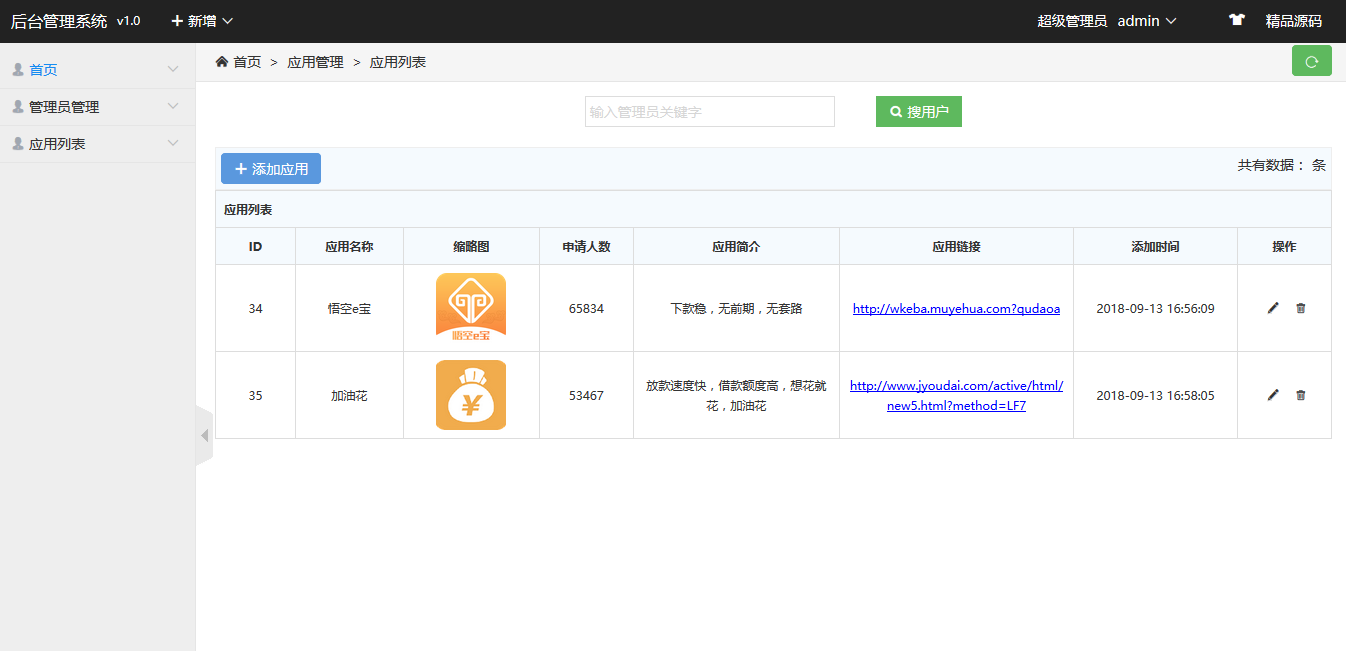1346x651 pixels.
Task: Open the 悟空e宝 thumbnail image
Action: (x=470, y=308)
